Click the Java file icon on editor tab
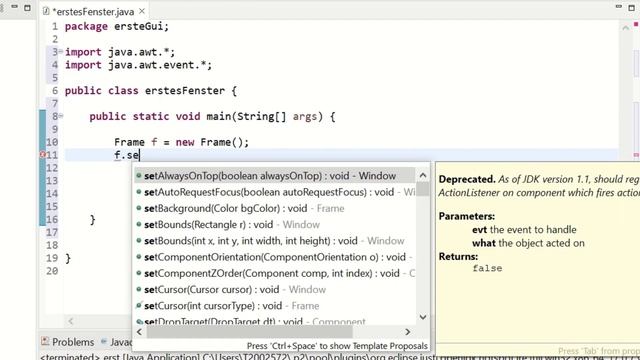The width and height of the screenshot is (640, 360). click(x=46, y=11)
